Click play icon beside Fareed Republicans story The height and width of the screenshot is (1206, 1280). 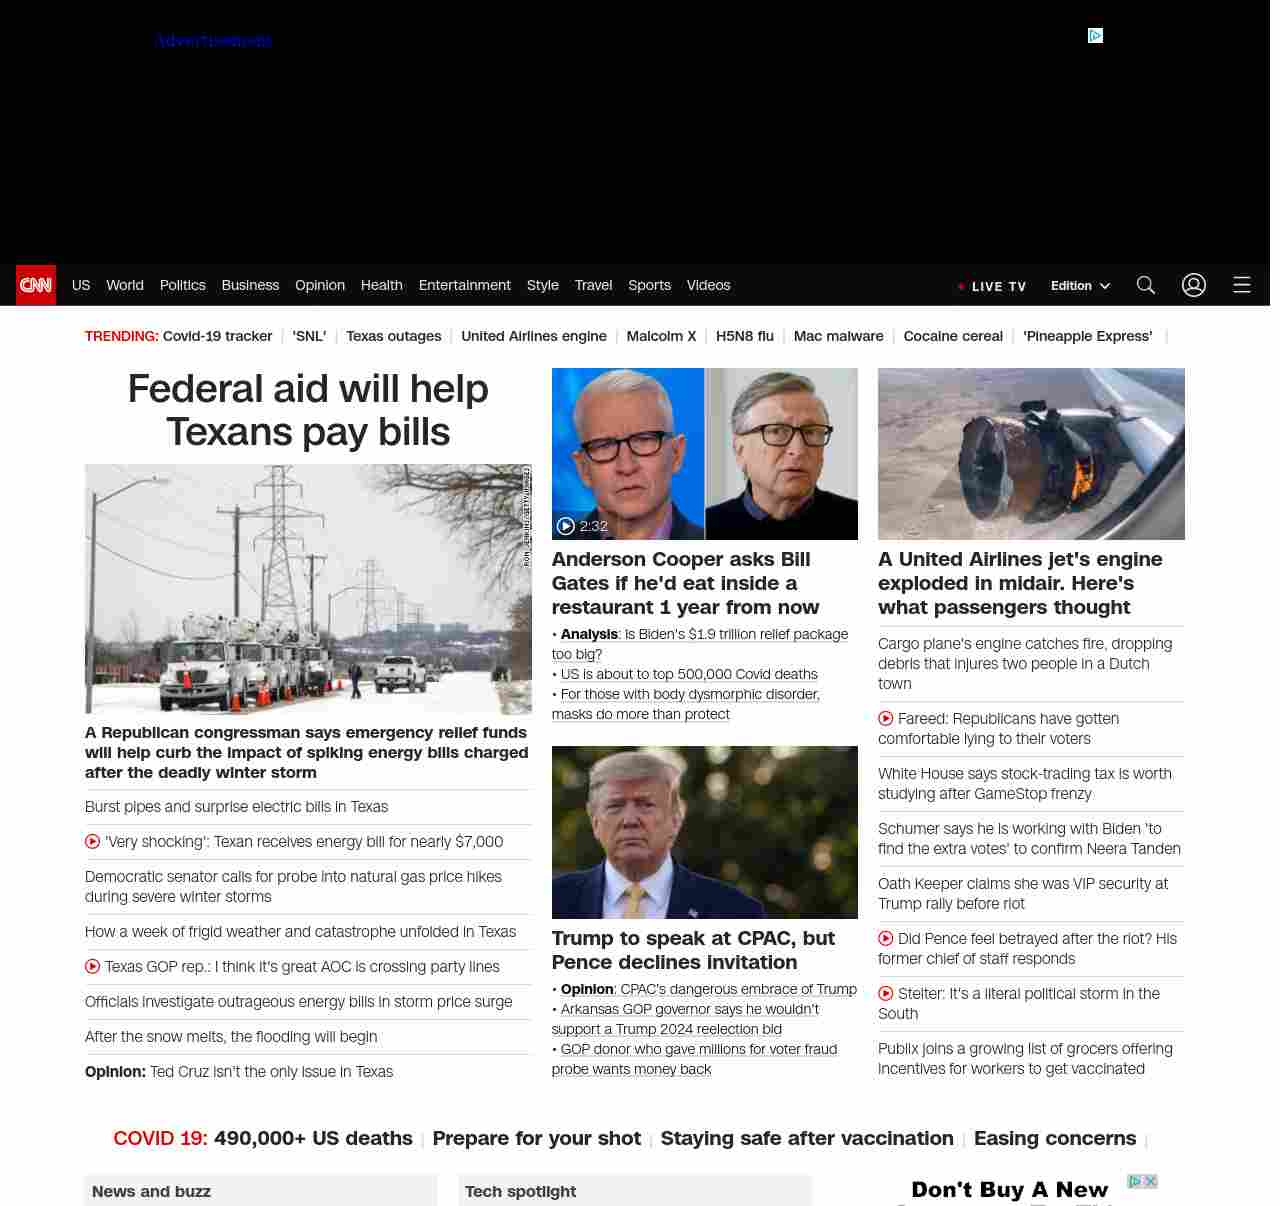pos(886,719)
